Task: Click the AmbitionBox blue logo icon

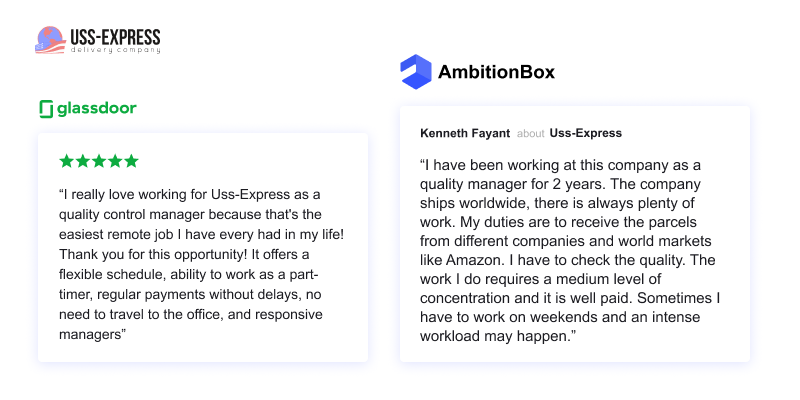Action: click(415, 72)
